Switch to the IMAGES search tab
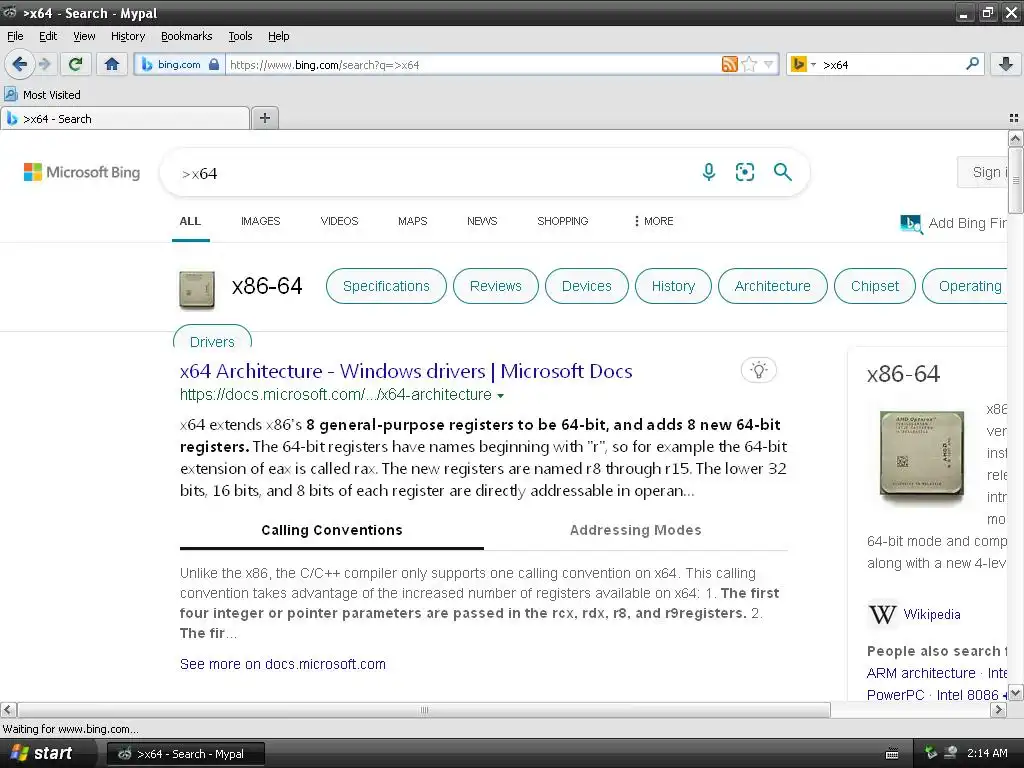Screen dimensions: 1024x768 (260, 221)
